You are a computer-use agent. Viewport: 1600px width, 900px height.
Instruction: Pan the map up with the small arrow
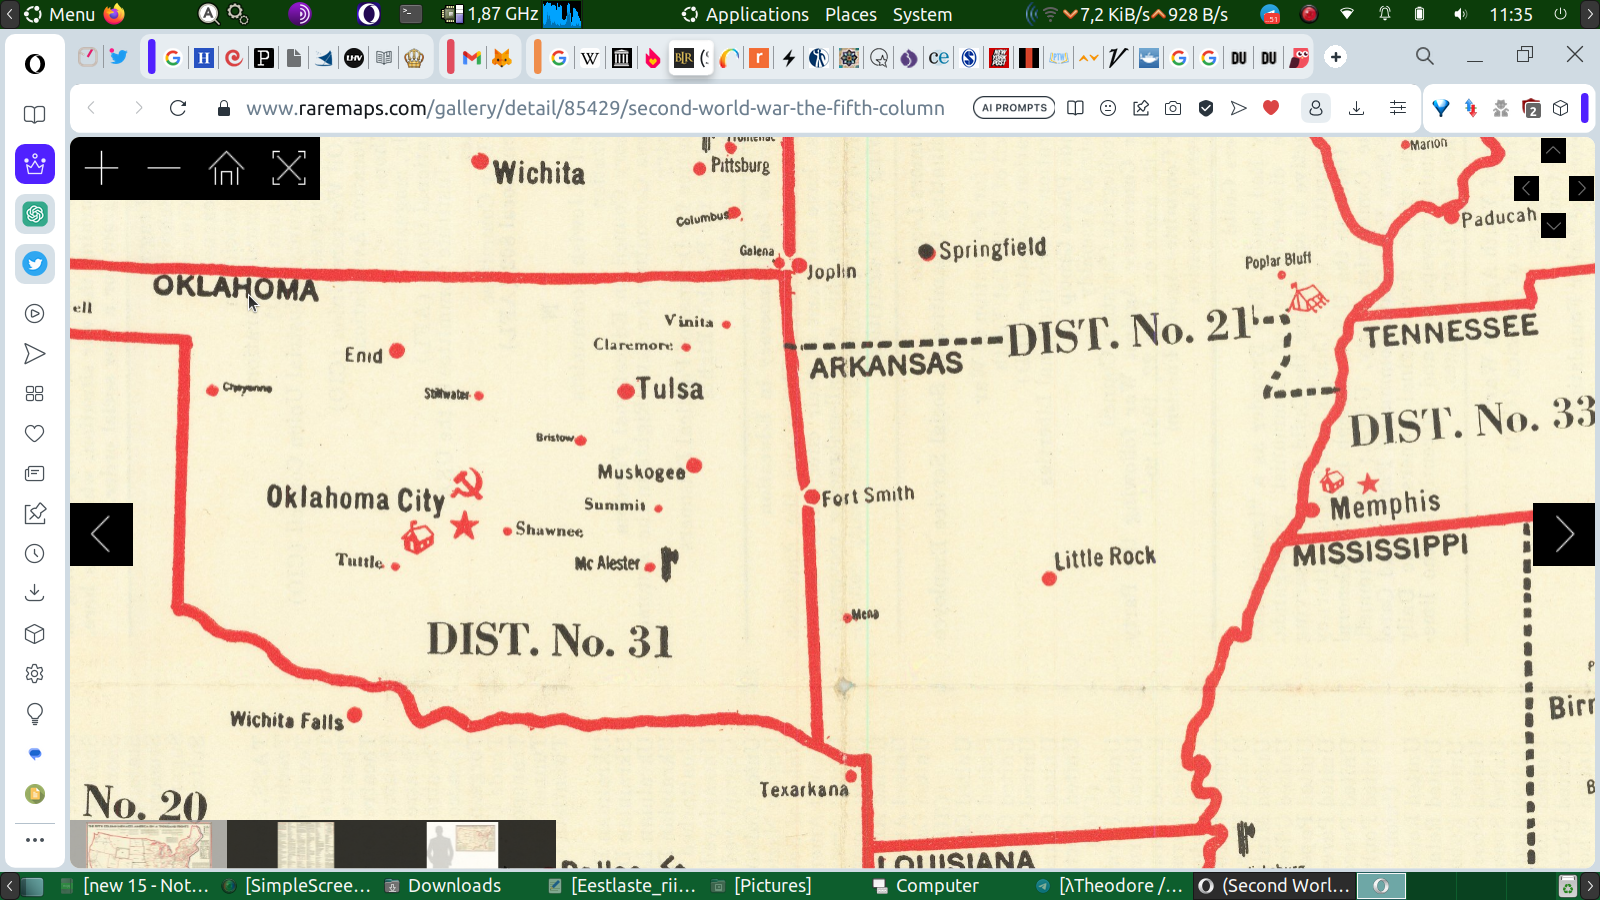tap(1553, 150)
